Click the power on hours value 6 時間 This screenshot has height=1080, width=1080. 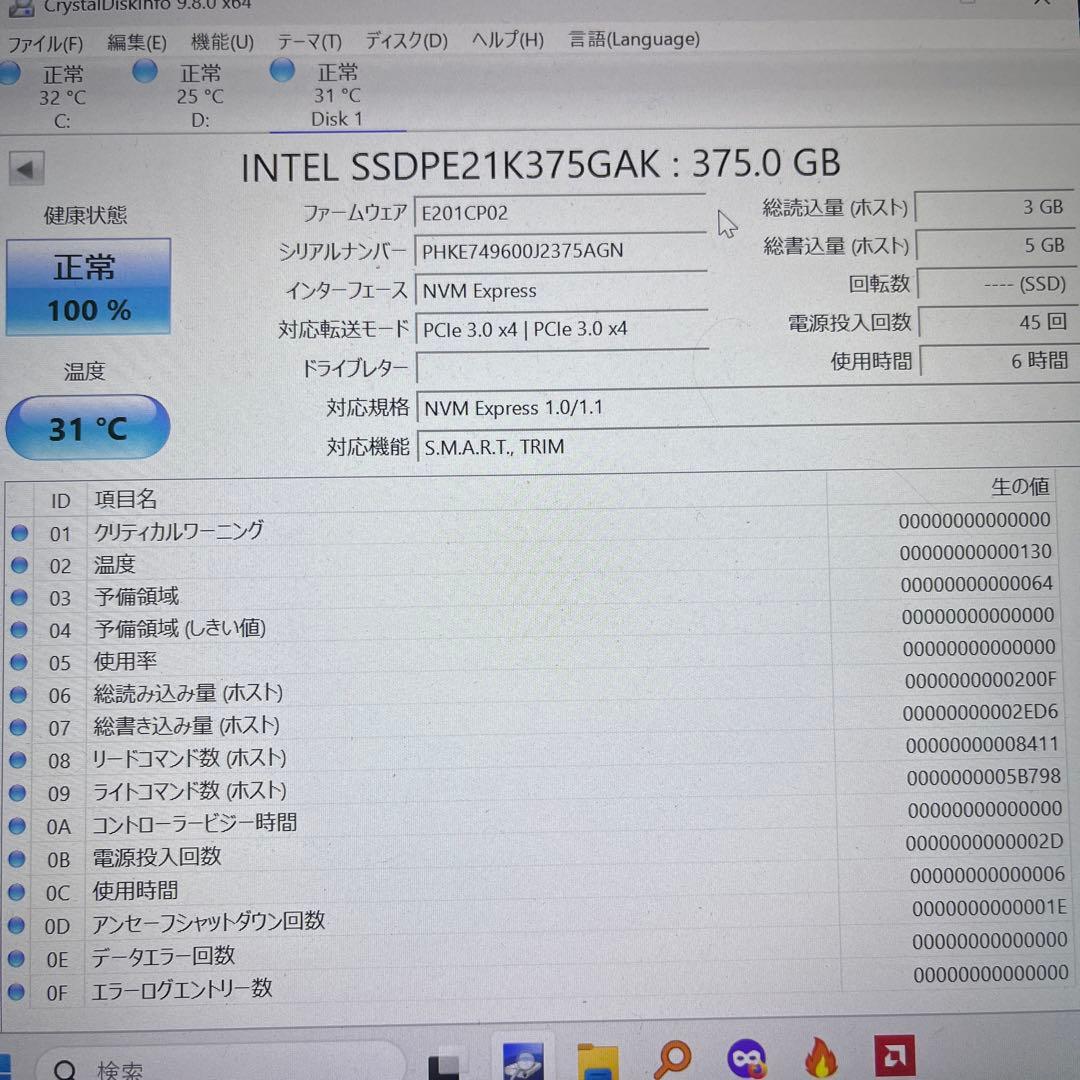[x=999, y=360]
